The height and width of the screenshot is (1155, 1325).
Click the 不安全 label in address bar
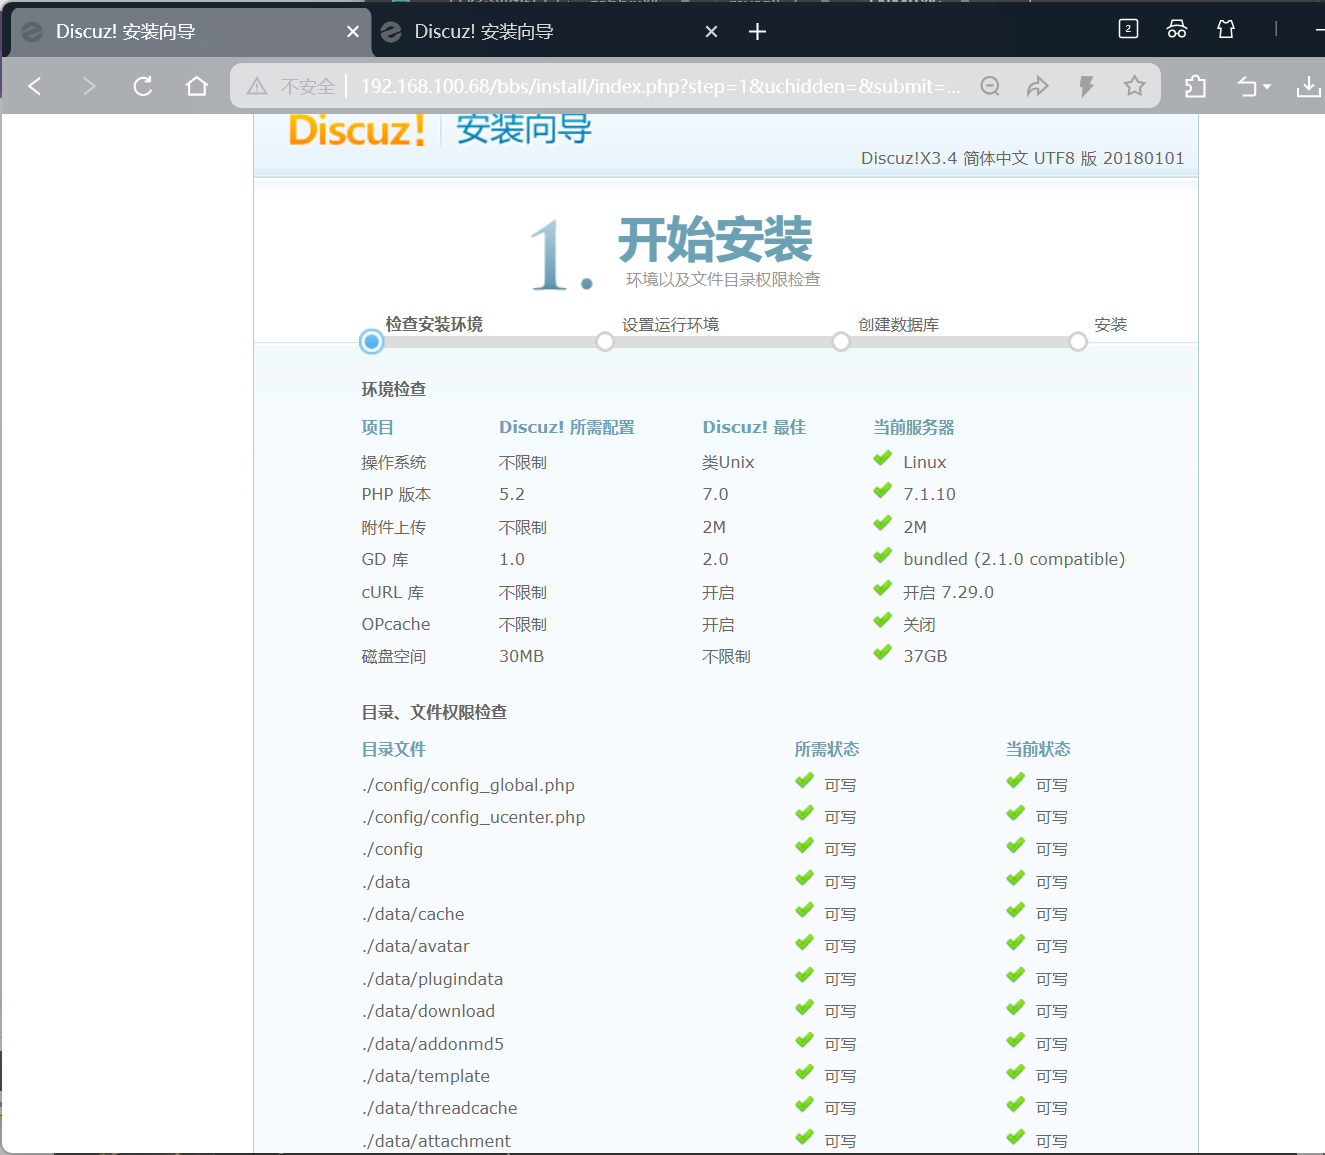307,87
